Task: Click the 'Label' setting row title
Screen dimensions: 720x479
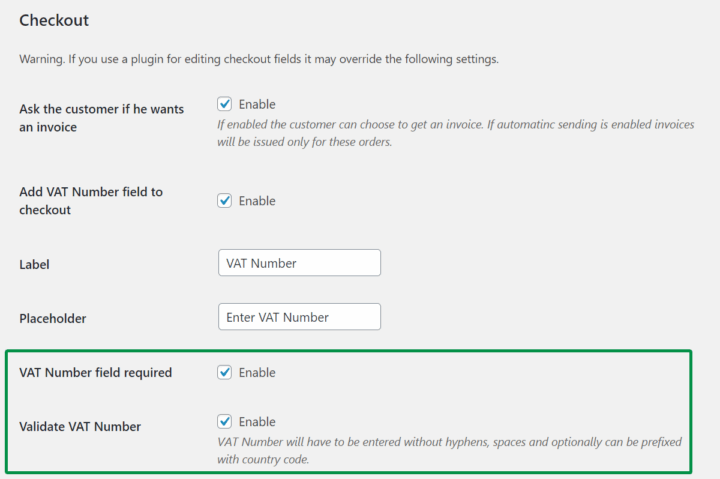Action: click(x=34, y=264)
